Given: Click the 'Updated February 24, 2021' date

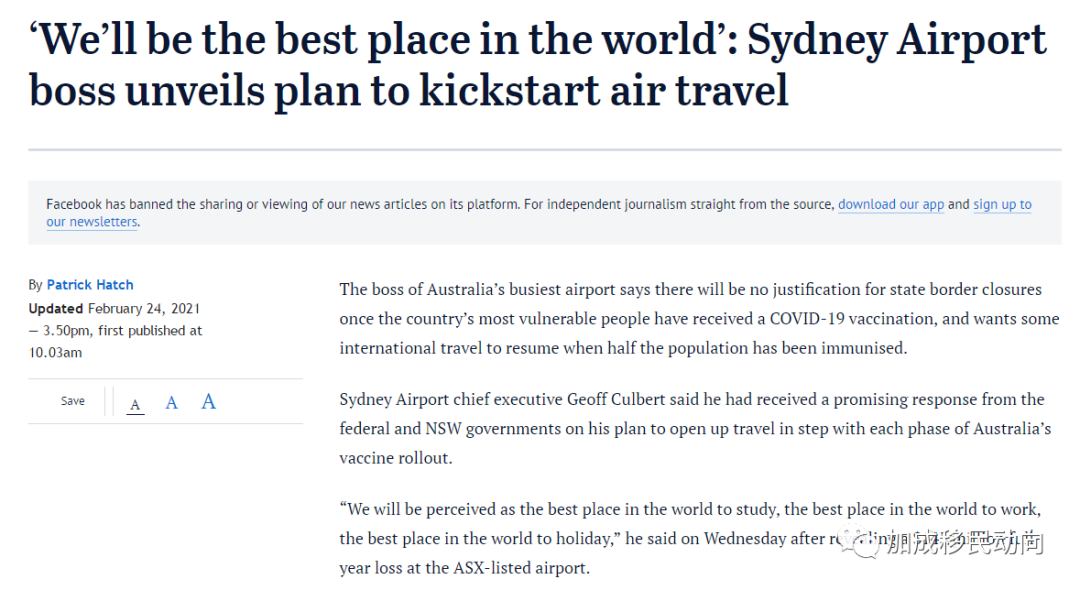Looking at the screenshot, I should click(114, 308).
